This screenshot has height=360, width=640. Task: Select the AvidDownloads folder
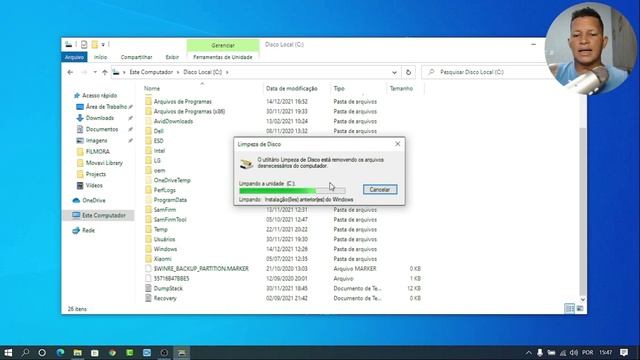coord(173,121)
